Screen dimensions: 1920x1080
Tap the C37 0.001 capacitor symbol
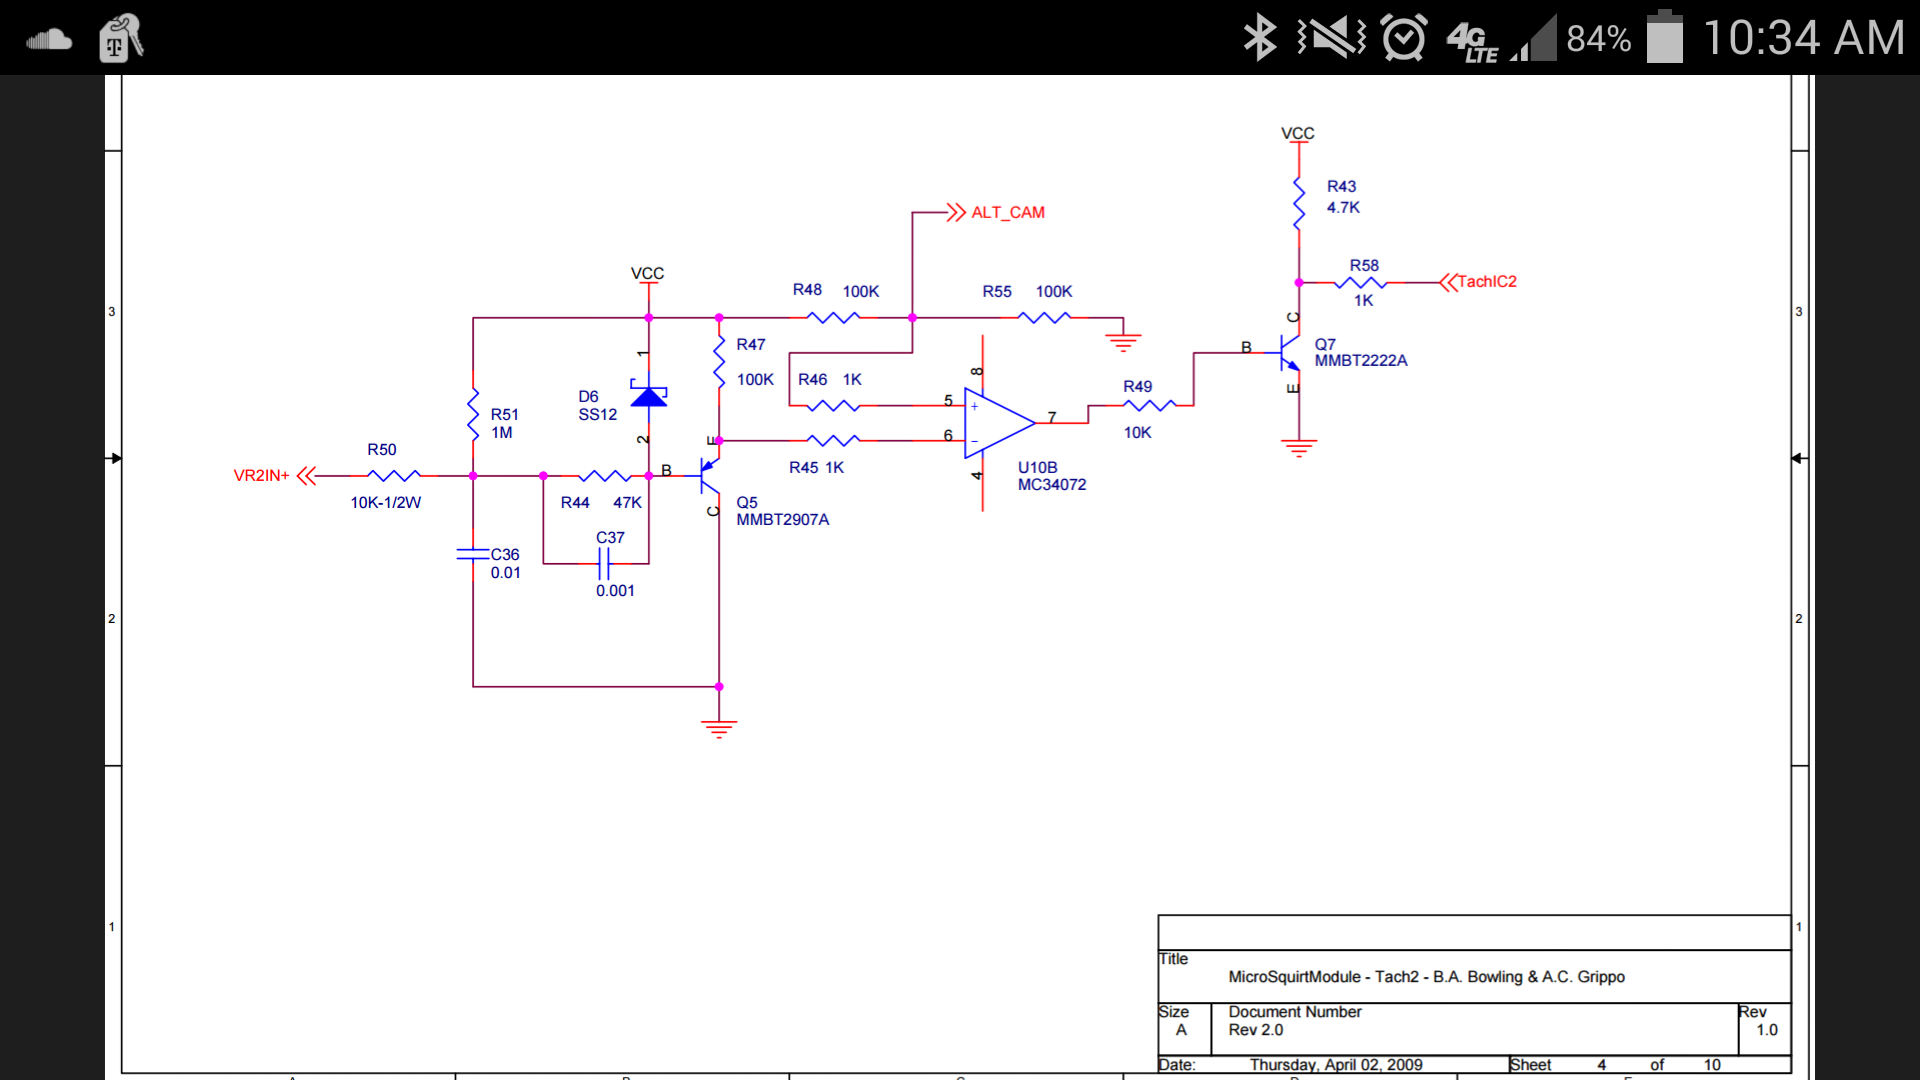click(x=604, y=564)
